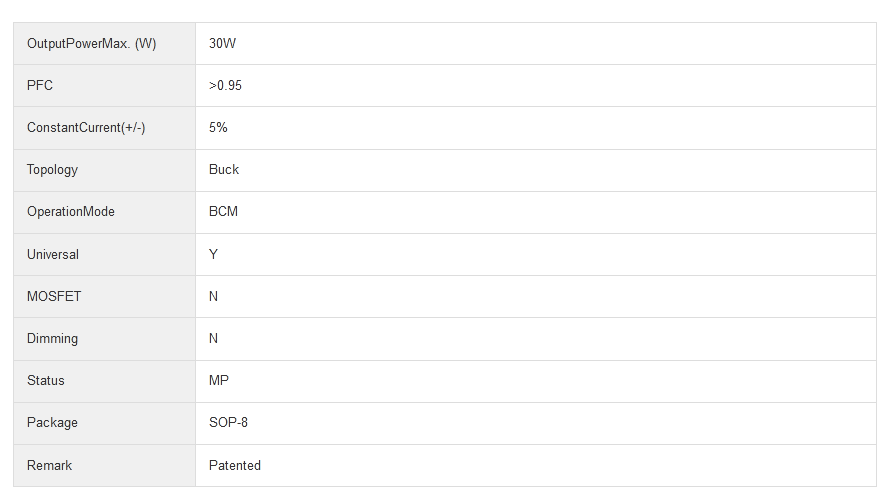Click the MP status value
889x501 pixels.
click(x=219, y=381)
